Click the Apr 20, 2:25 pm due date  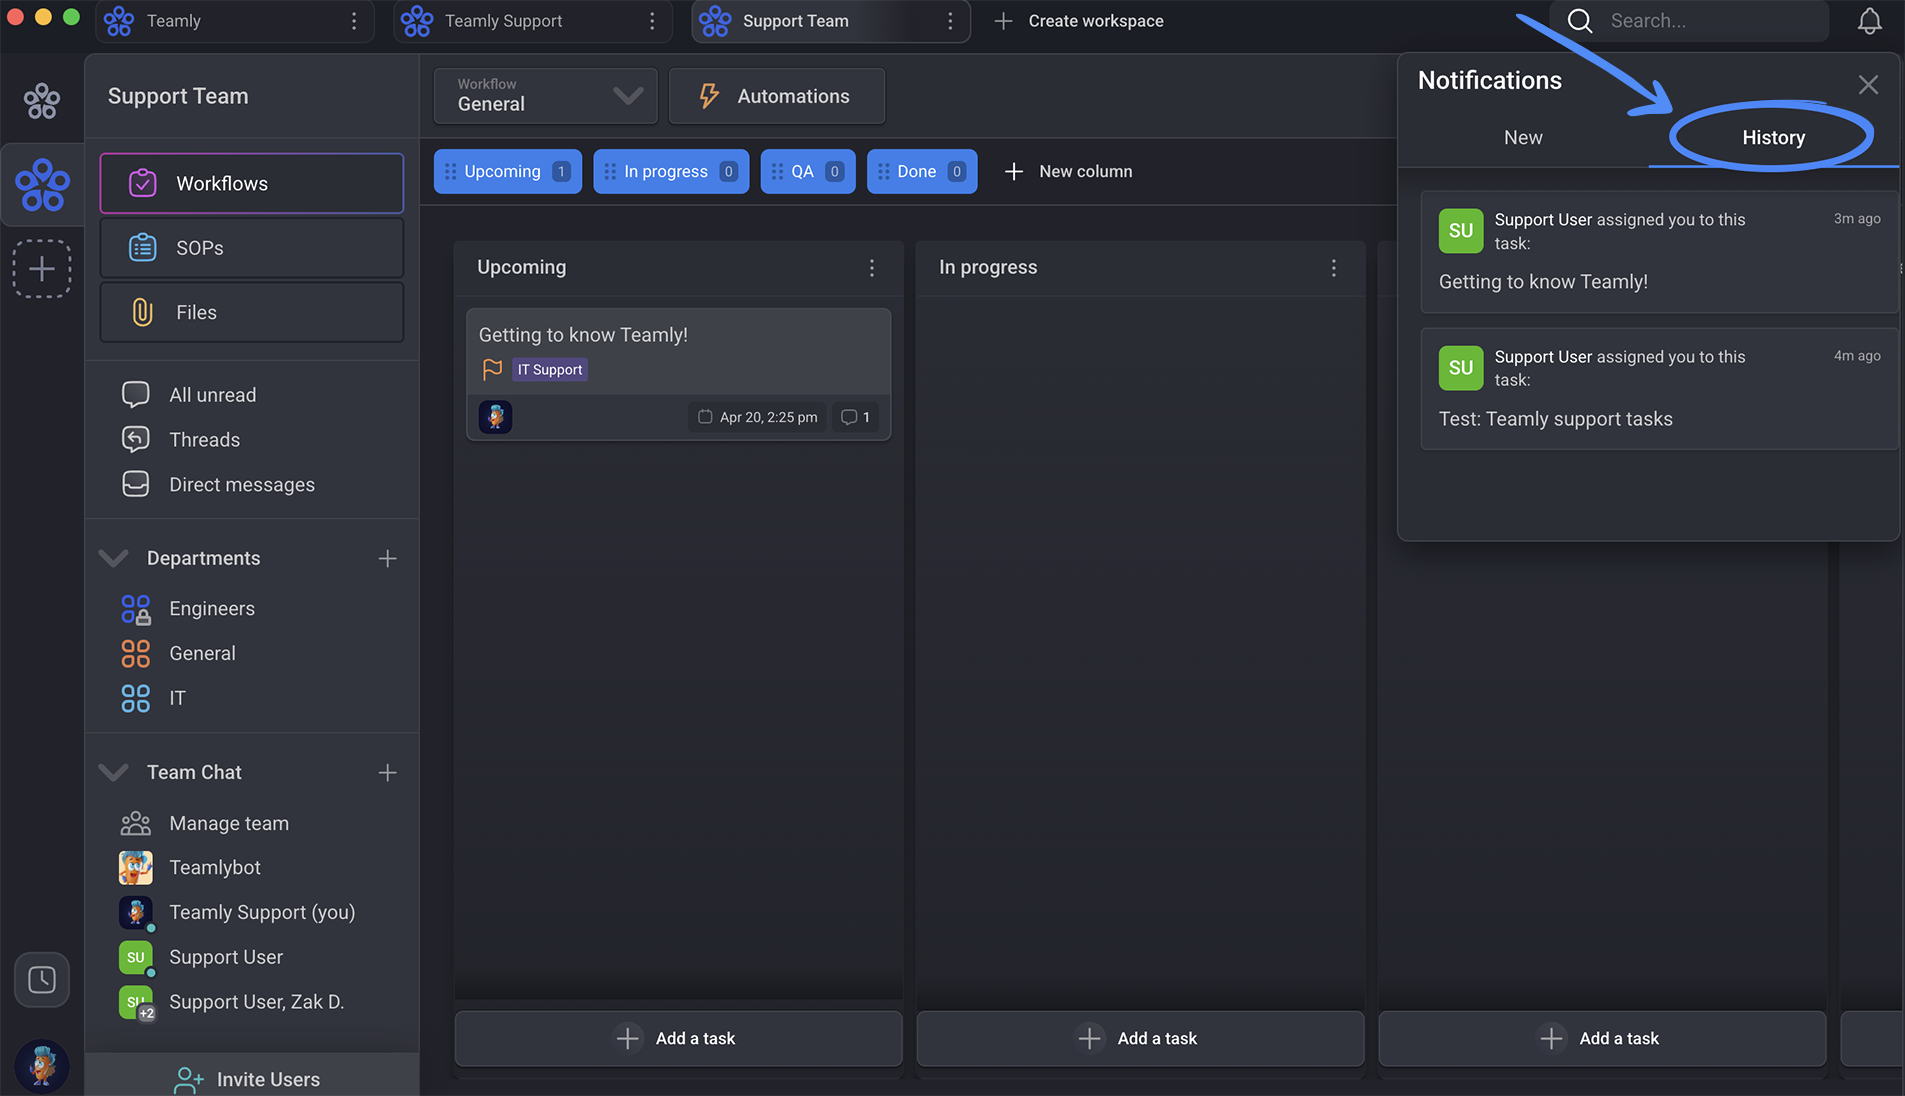[x=757, y=417]
